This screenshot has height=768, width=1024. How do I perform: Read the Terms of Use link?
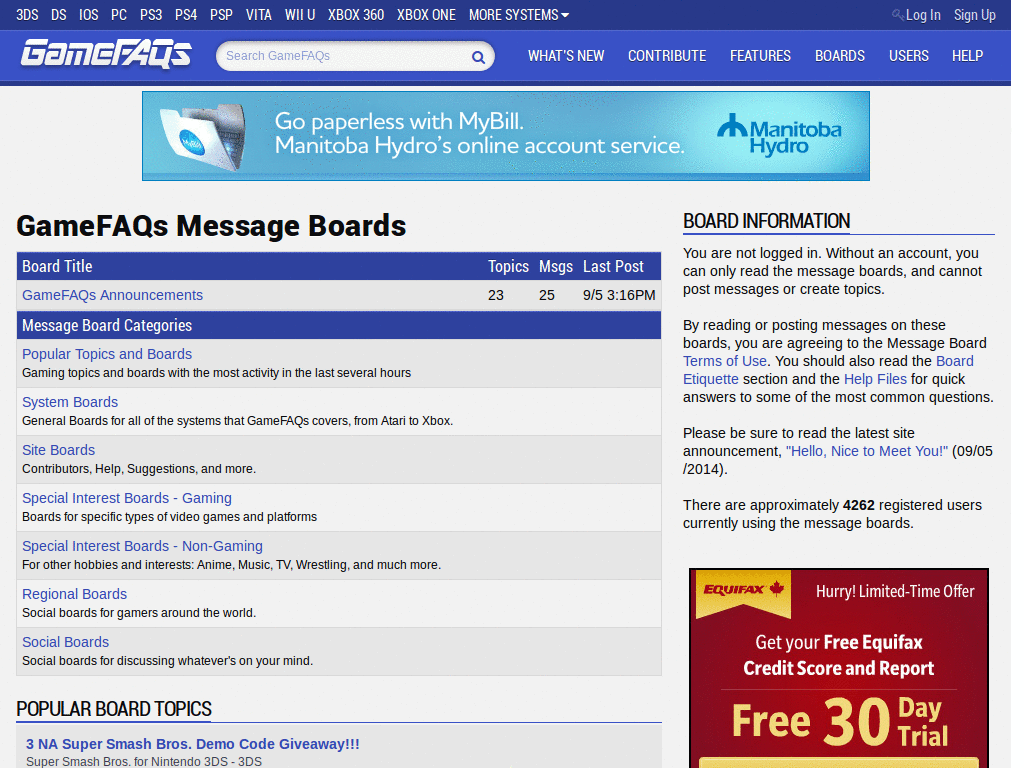tap(724, 360)
